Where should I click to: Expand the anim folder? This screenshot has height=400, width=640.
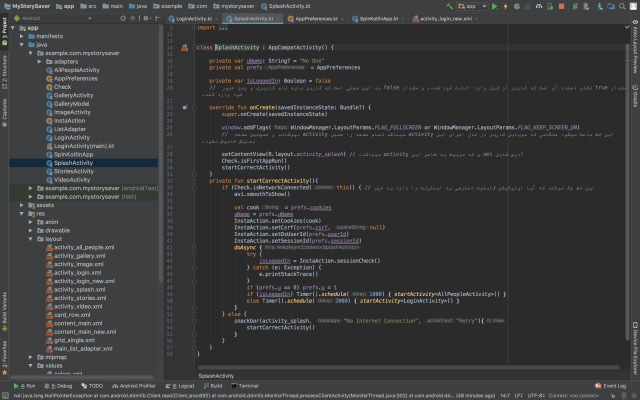(31, 222)
